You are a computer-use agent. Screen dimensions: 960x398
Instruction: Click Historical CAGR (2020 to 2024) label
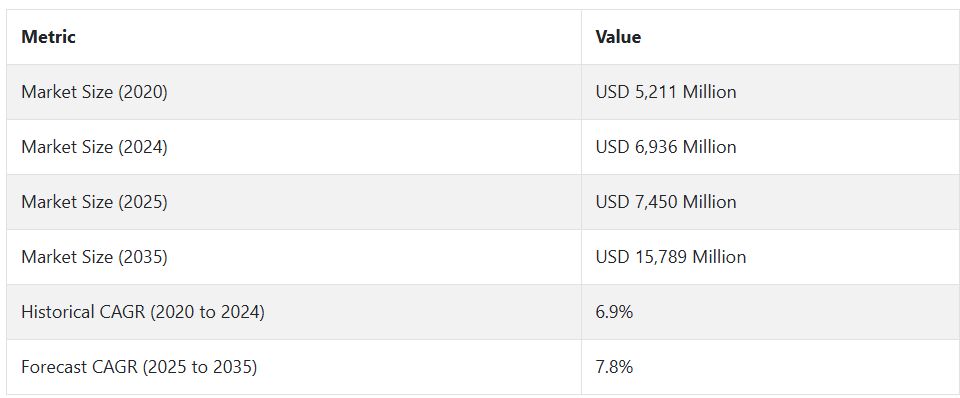click(143, 312)
